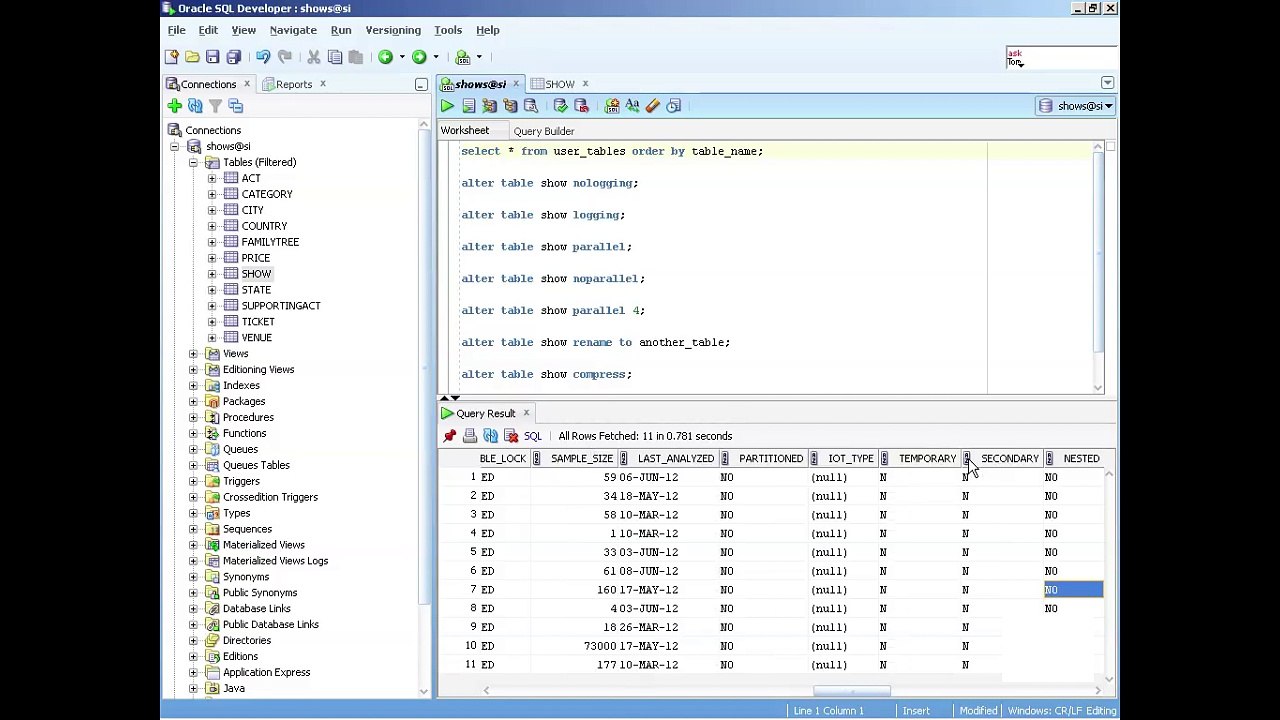Image resolution: width=1280 pixels, height=720 pixels.
Task: Click the Copy toolbar icon
Action: click(335, 57)
